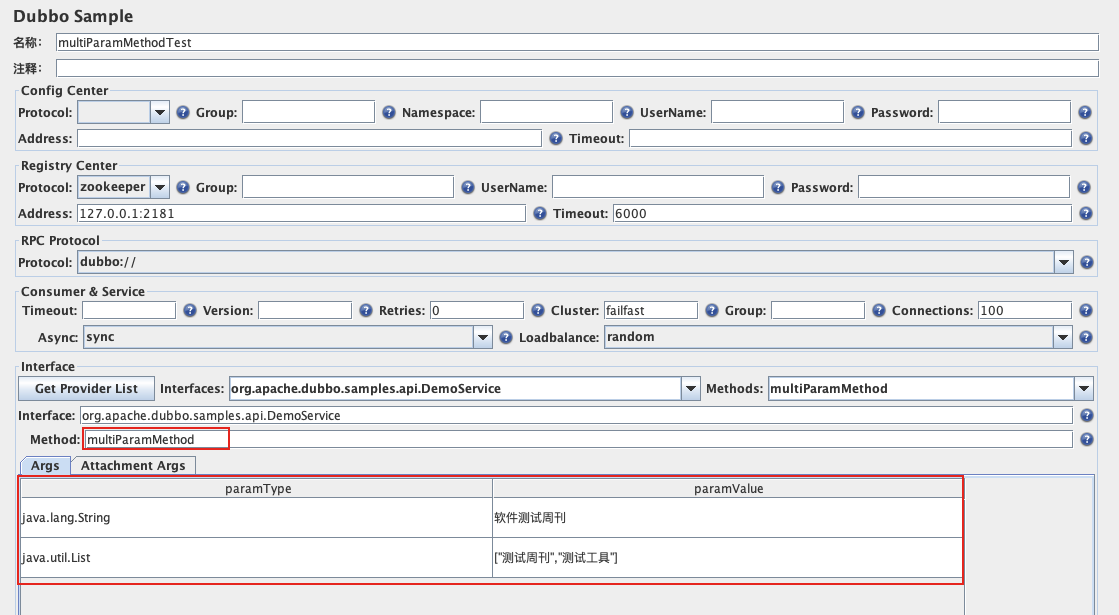Image resolution: width=1119 pixels, height=615 pixels.
Task: Expand the Async sync dropdown
Action: pos(482,337)
